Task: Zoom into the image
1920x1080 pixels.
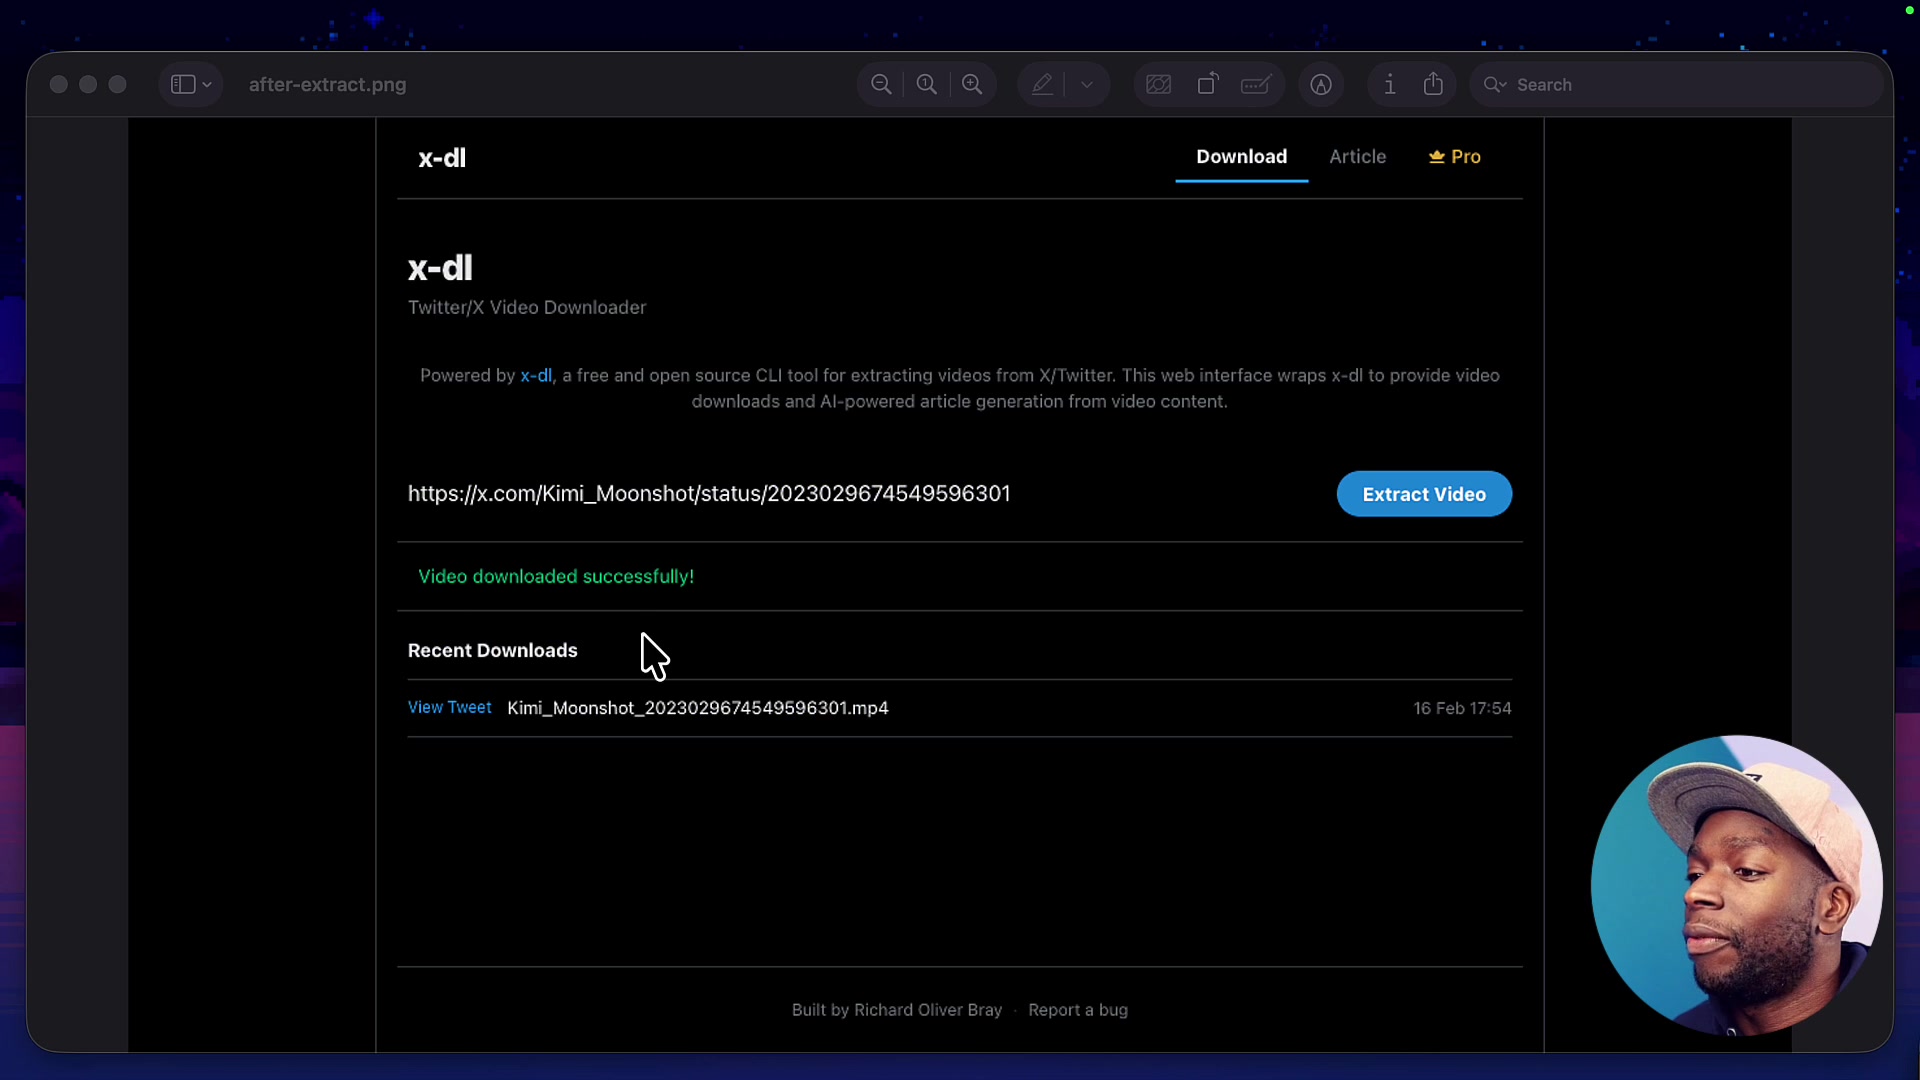Action: (973, 84)
